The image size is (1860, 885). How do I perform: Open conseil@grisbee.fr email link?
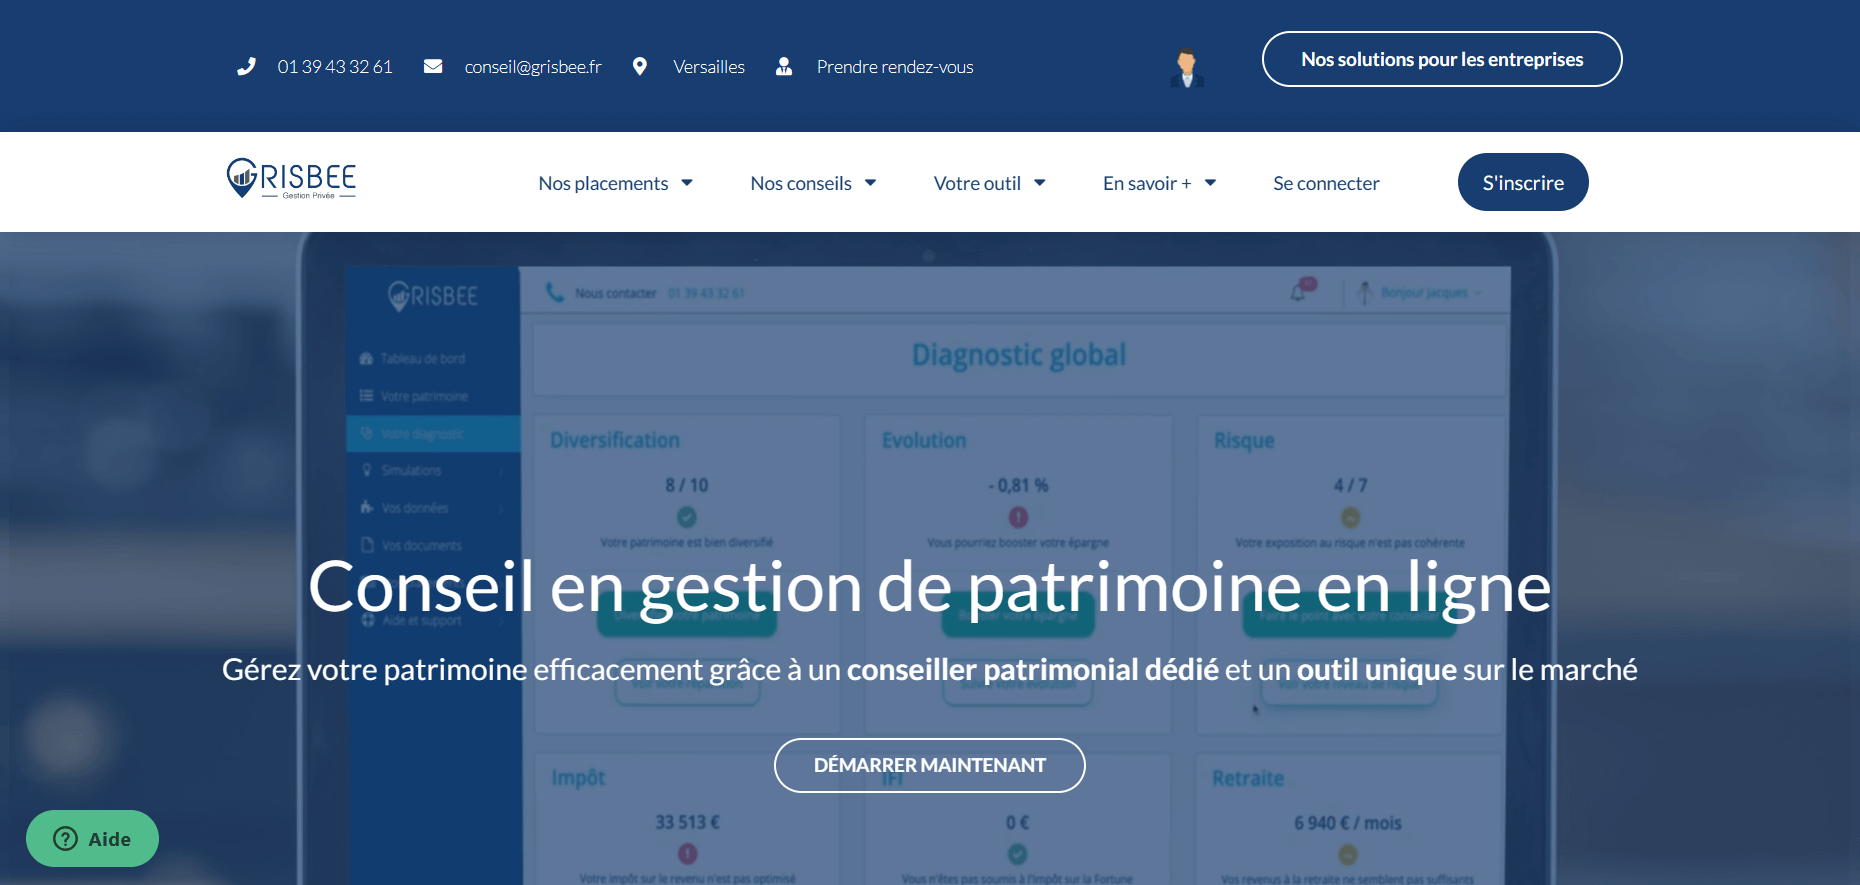click(x=533, y=67)
